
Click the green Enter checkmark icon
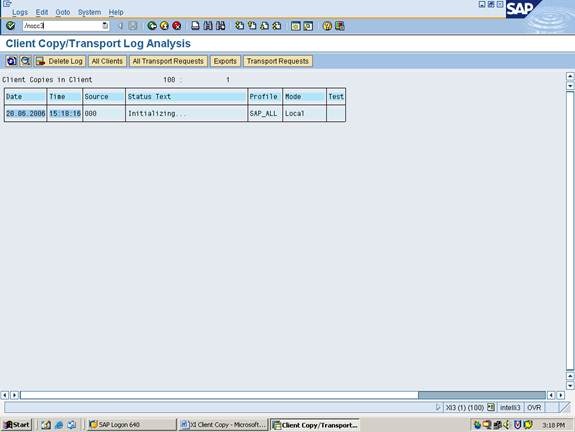pyautogui.click(x=11, y=26)
